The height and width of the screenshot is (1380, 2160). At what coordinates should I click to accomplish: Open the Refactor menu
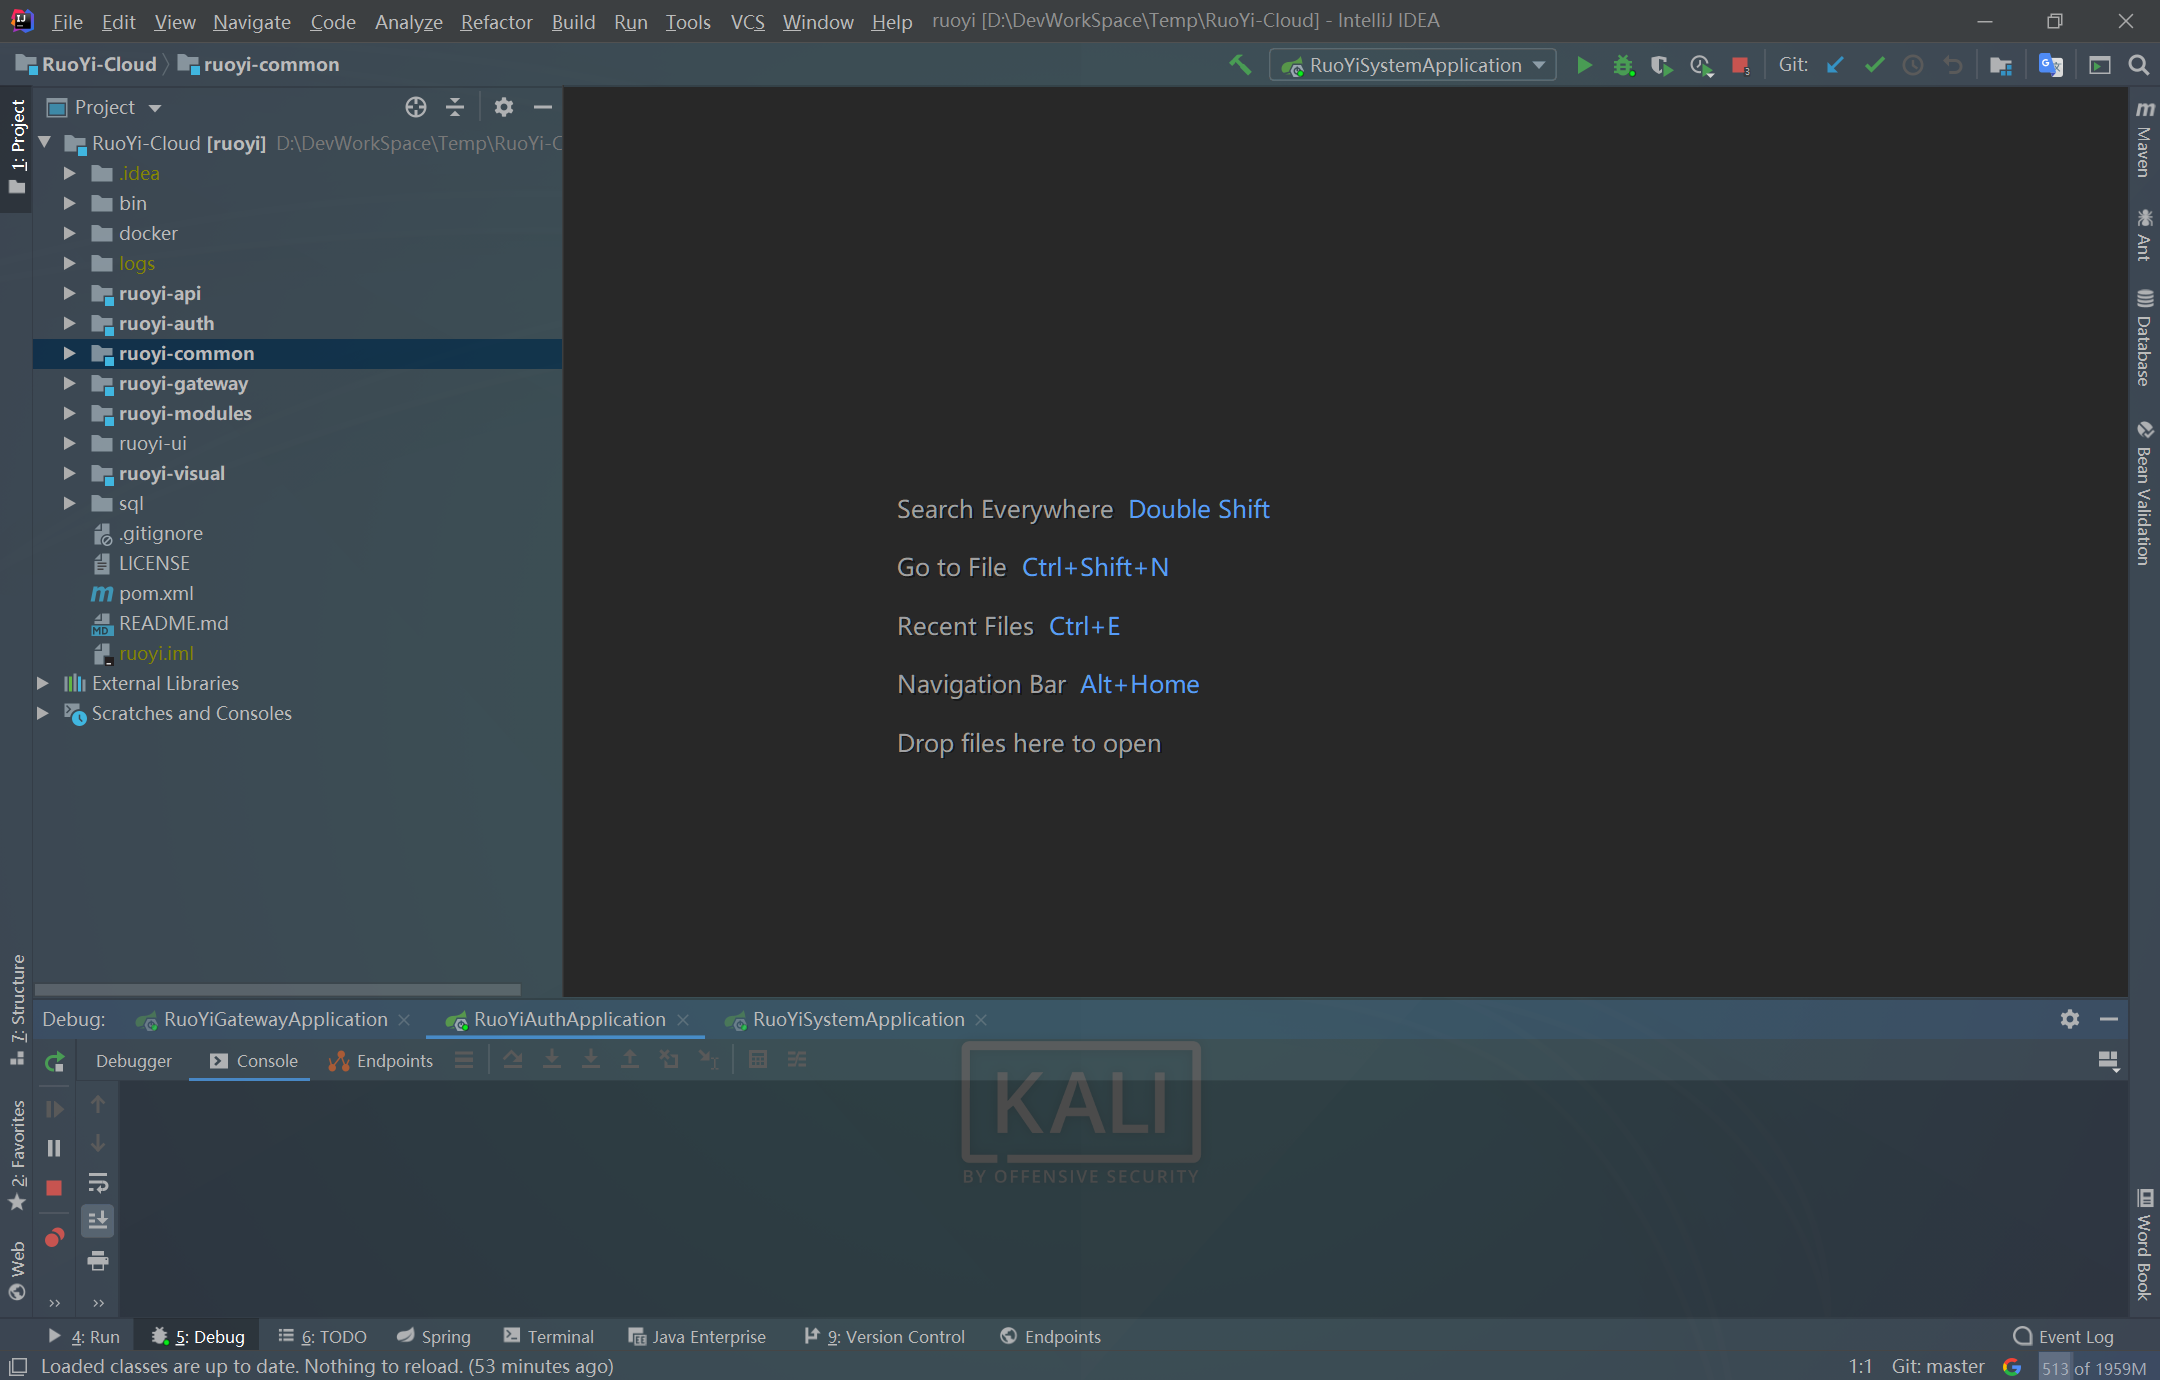click(x=496, y=21)
